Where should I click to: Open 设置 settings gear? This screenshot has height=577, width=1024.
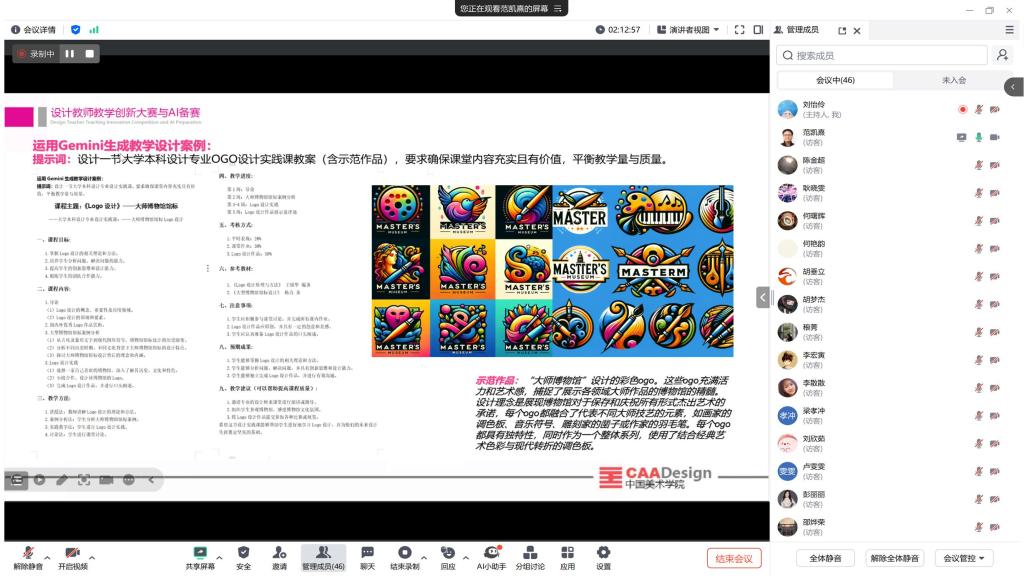coord(603,556)
